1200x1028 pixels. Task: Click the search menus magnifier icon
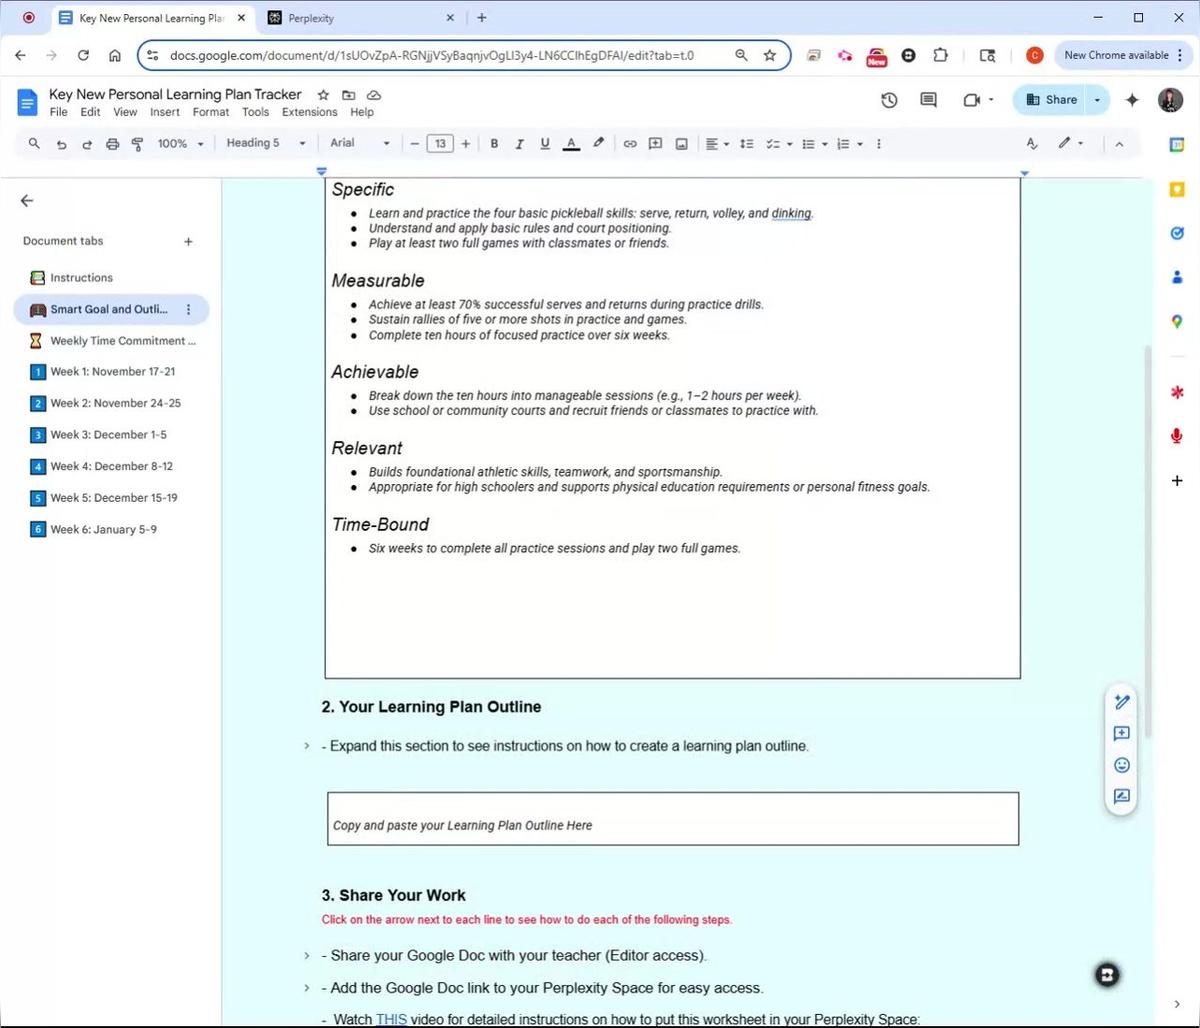click(34, 144)
